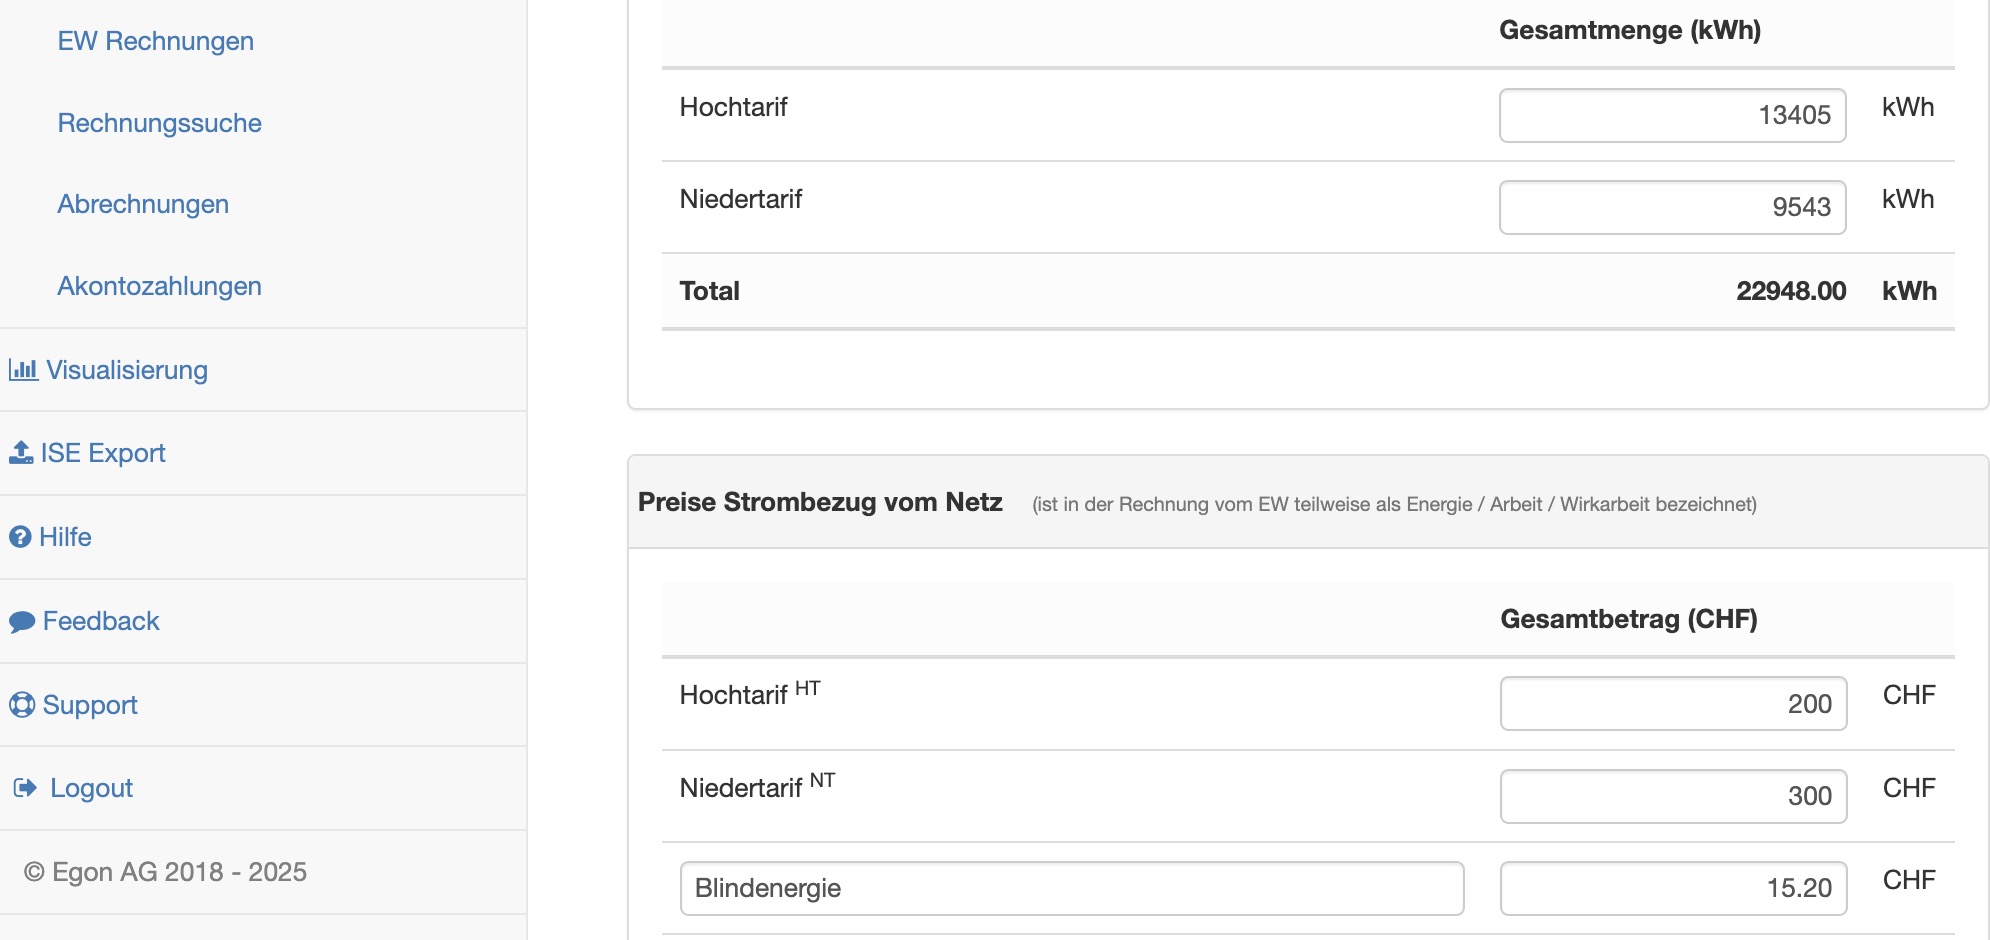Edit the Niedertarif NT CHF amount field
This screenshot has width=1990, height=940.
(x=1673, y=796)
